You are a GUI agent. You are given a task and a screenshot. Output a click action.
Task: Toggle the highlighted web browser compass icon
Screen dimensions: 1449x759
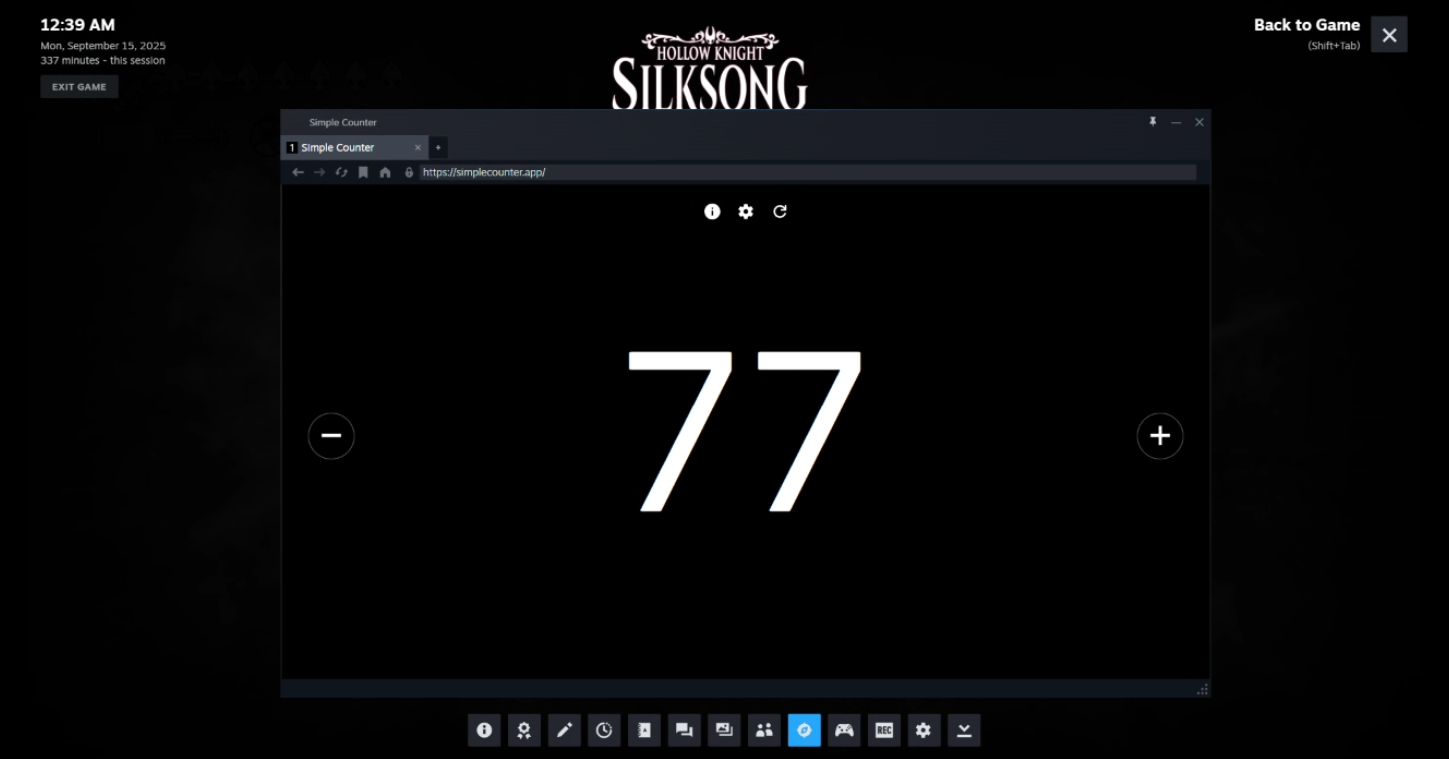pyautogui.click(x=804, y=730)
